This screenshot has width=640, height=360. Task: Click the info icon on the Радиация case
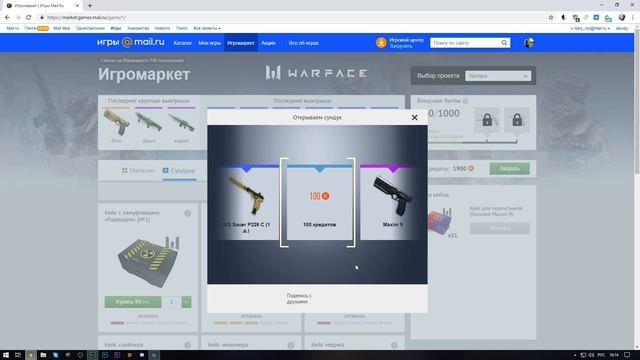(187, 213)
